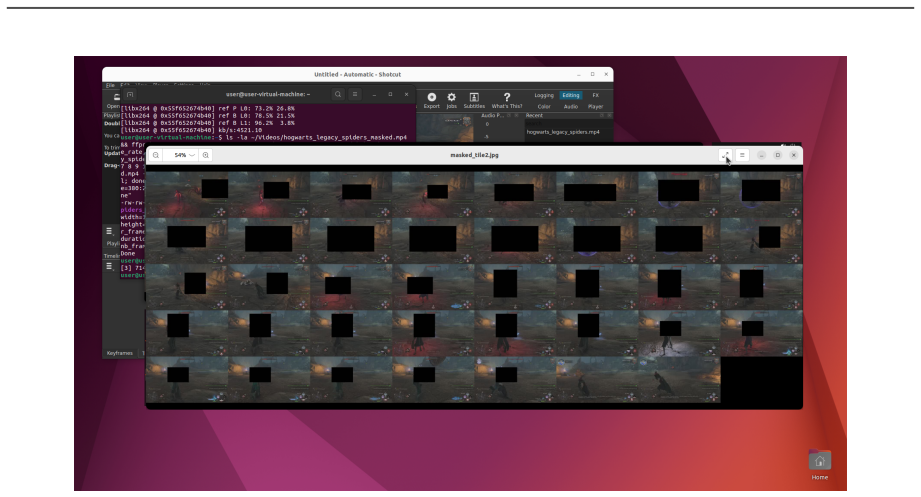Open the 54% zoom level dropdown
This screenshot has height=497, width=921.
[181, 155]
